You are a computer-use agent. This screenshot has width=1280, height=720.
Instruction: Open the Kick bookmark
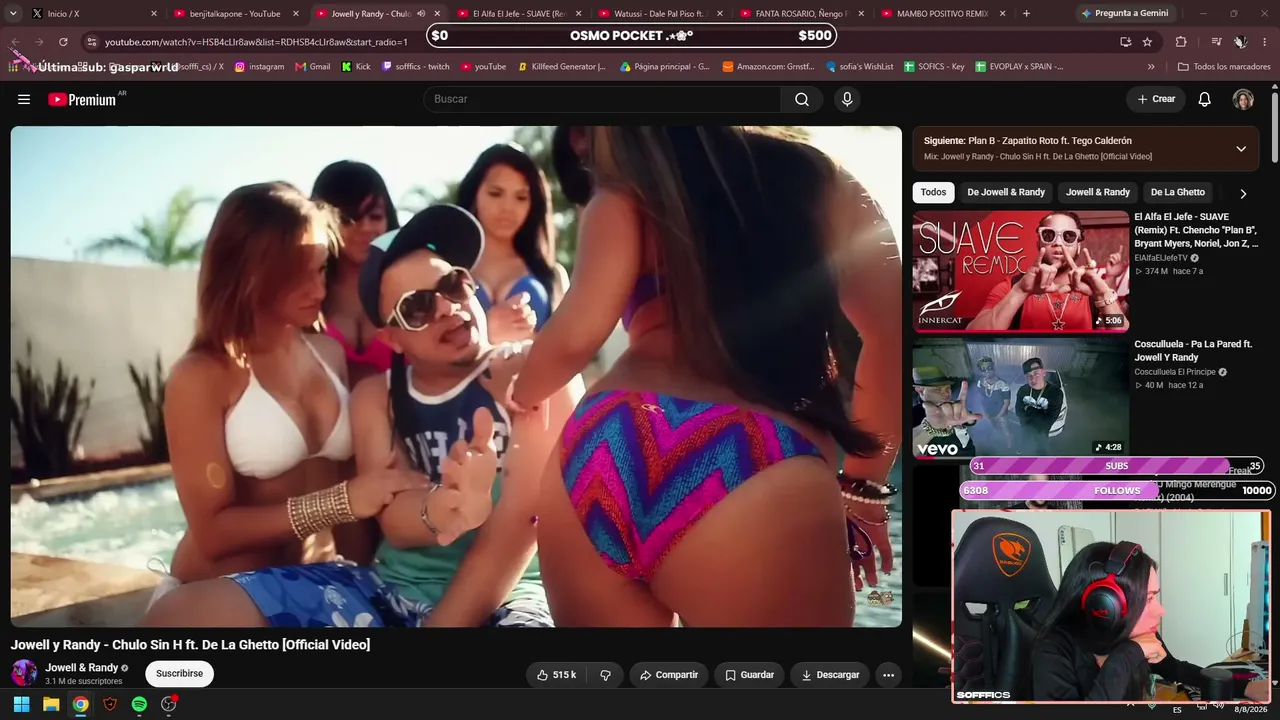(356, 67)
